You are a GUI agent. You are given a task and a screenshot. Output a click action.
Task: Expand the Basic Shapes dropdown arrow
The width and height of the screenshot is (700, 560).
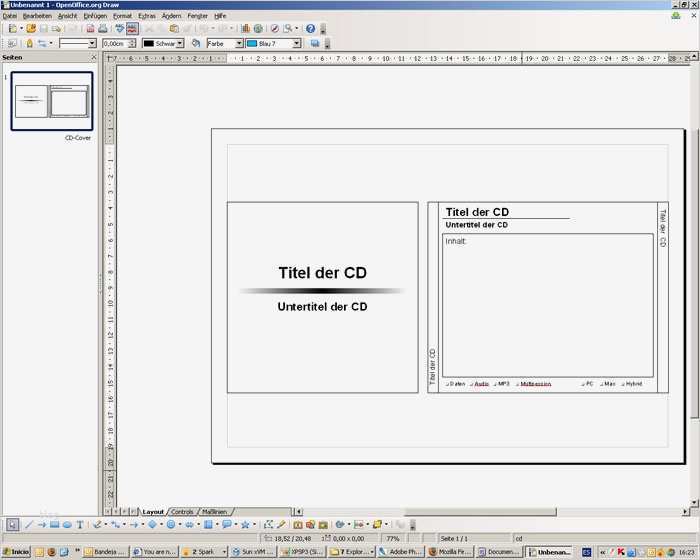[161, 525]
